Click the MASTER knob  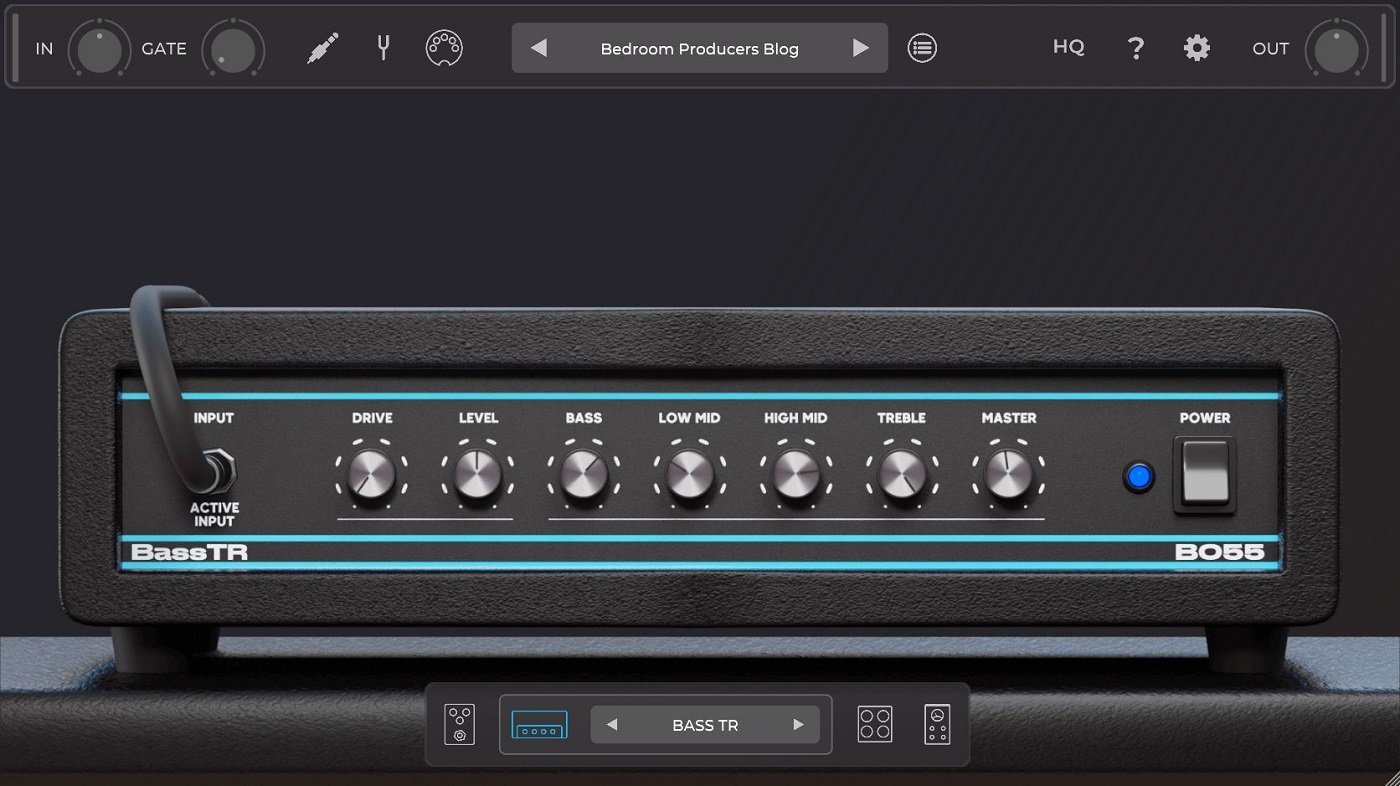(x=1008, y=475)
